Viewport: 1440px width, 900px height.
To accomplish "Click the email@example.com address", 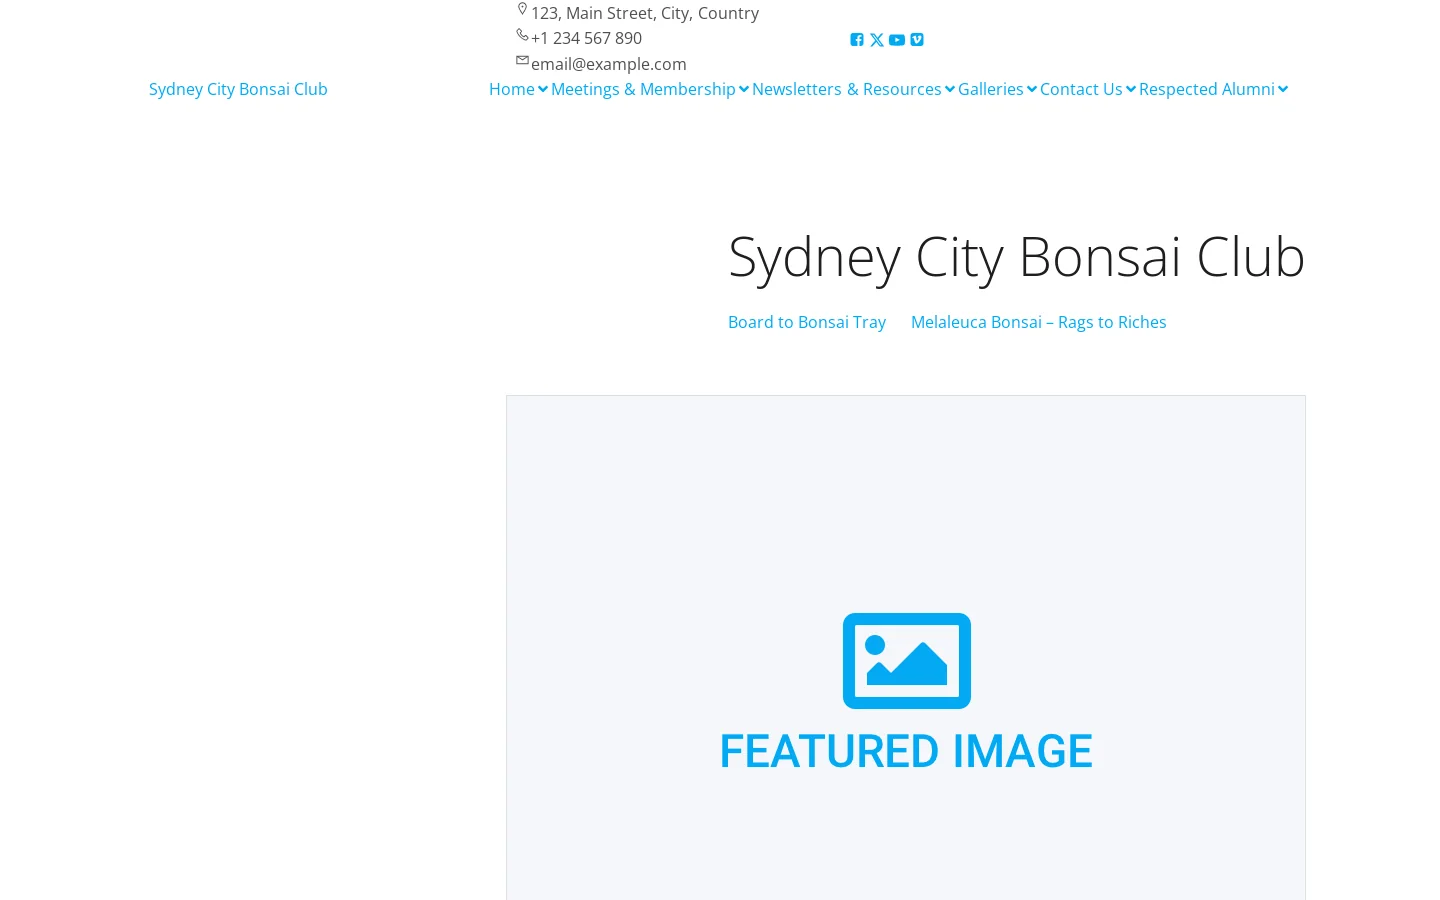I will click(609, 64).
